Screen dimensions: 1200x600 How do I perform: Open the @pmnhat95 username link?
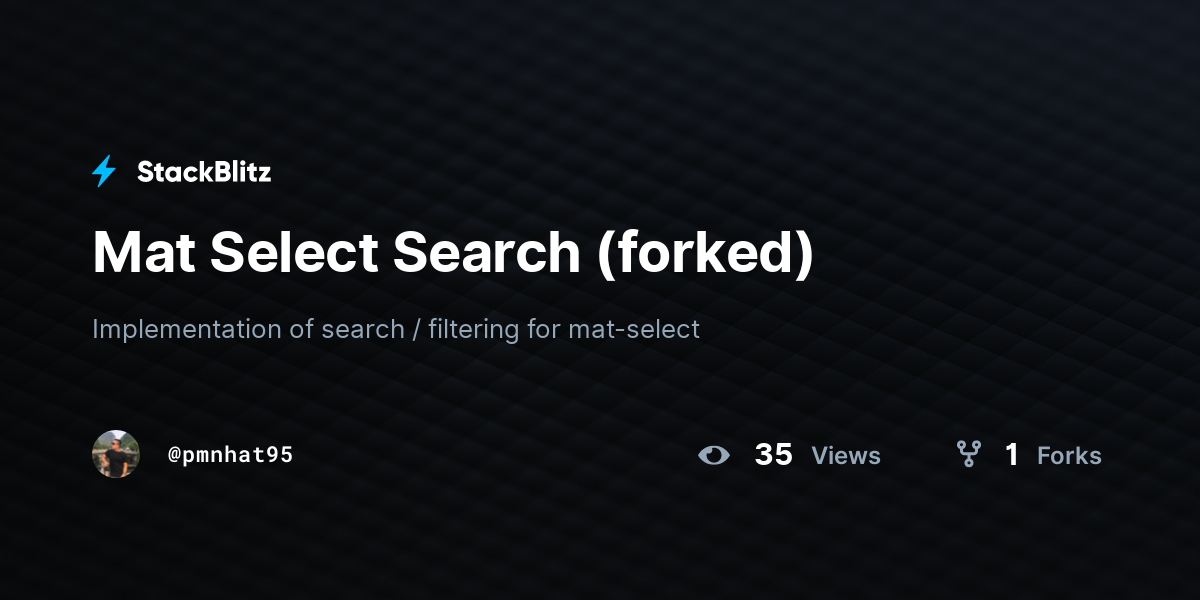pos(231,455)
